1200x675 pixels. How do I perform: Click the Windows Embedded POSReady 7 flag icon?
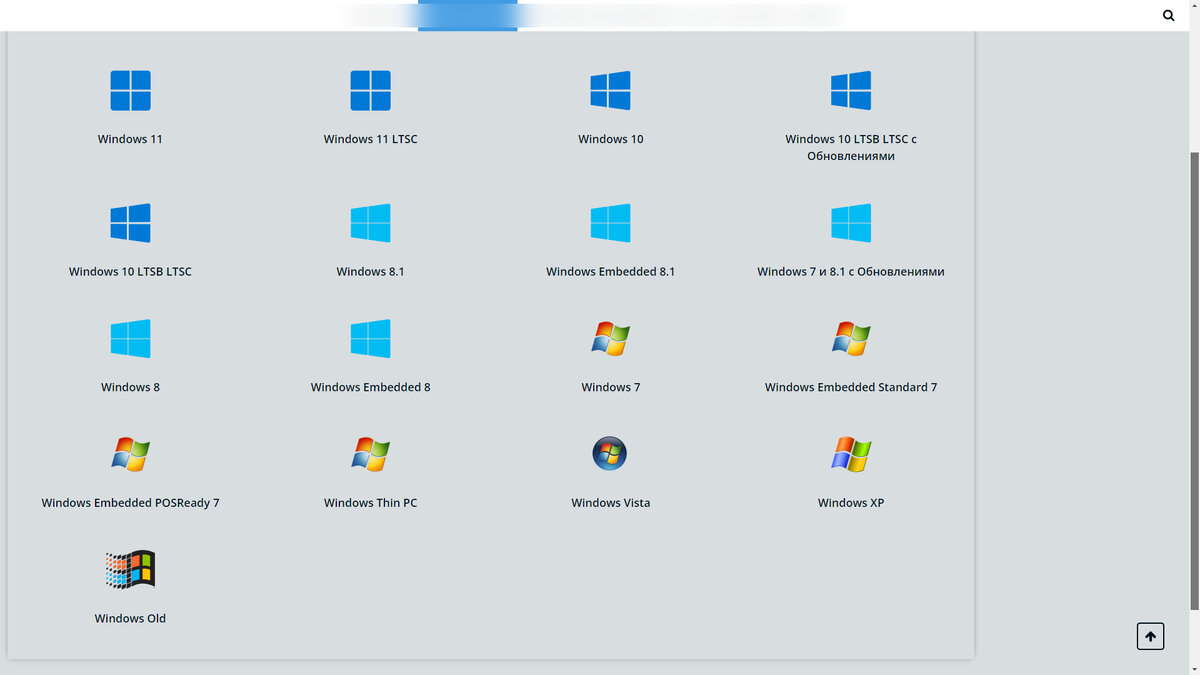(130, 454)
